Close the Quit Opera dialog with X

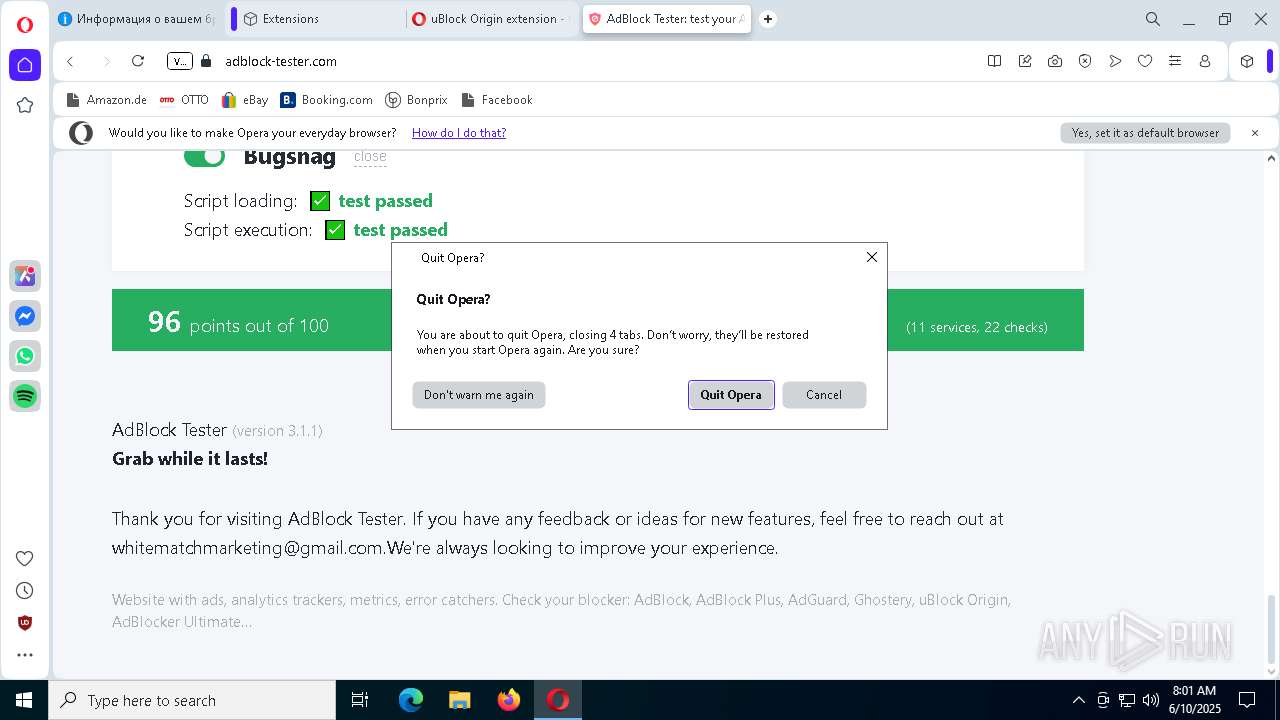point(872,257)
